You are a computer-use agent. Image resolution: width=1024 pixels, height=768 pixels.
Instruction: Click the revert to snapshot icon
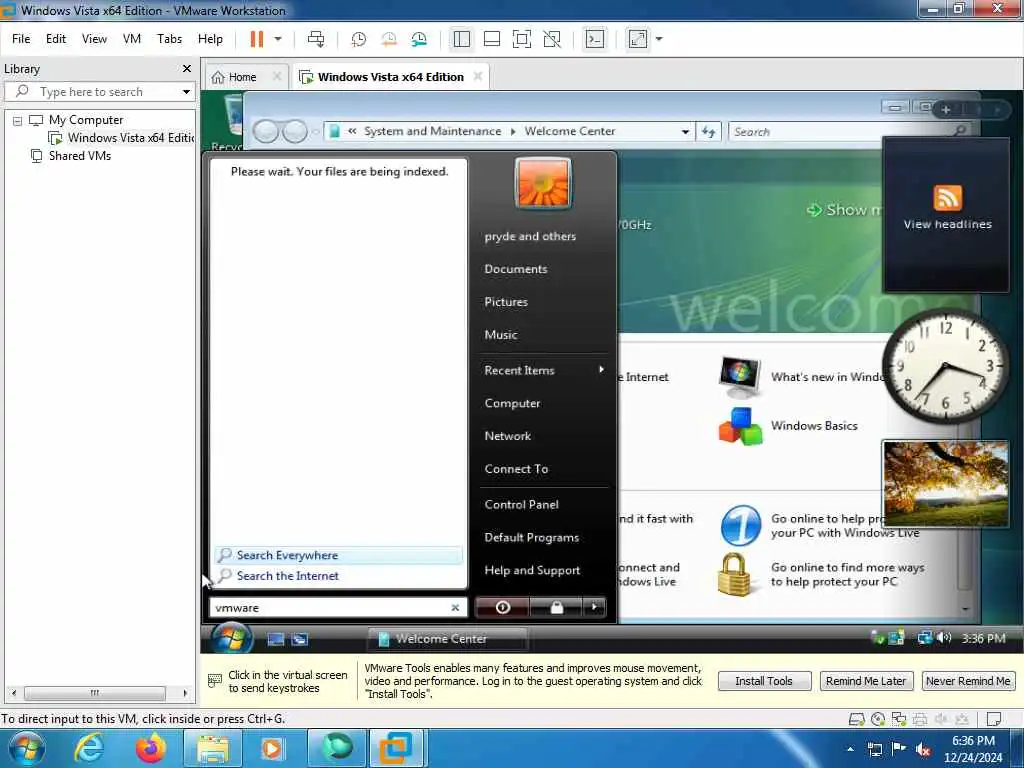coord(389,39)
